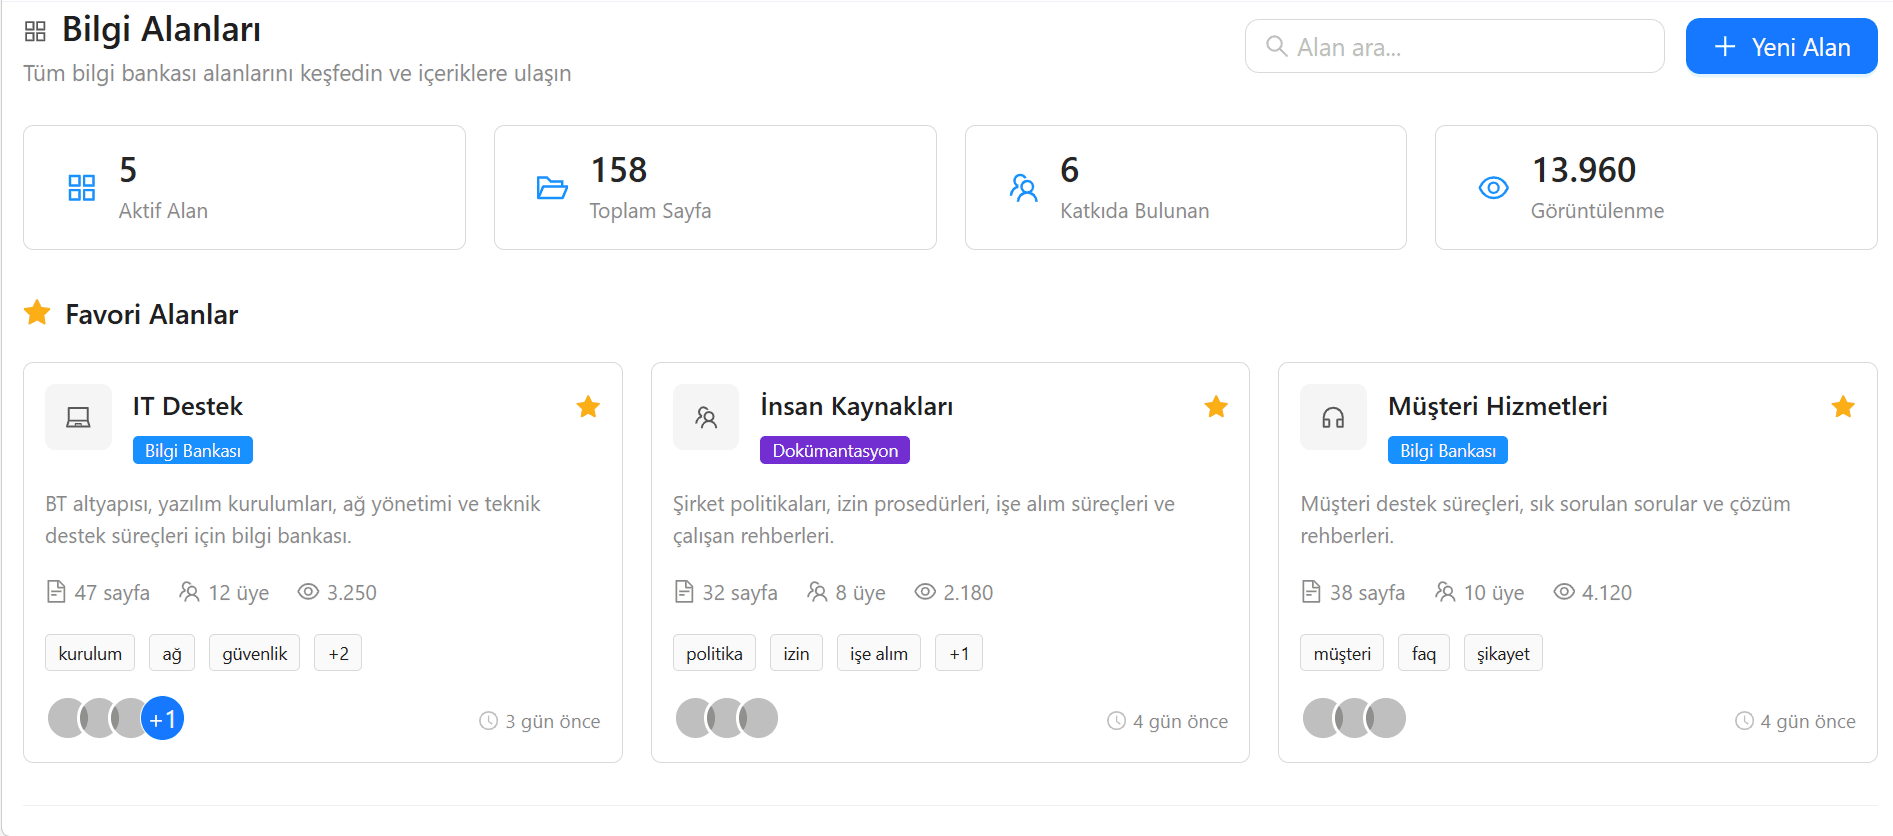Click the İnsan Kaynakları description text
Viewport: 1893px width, 836px height.
[x=924, y=520]
